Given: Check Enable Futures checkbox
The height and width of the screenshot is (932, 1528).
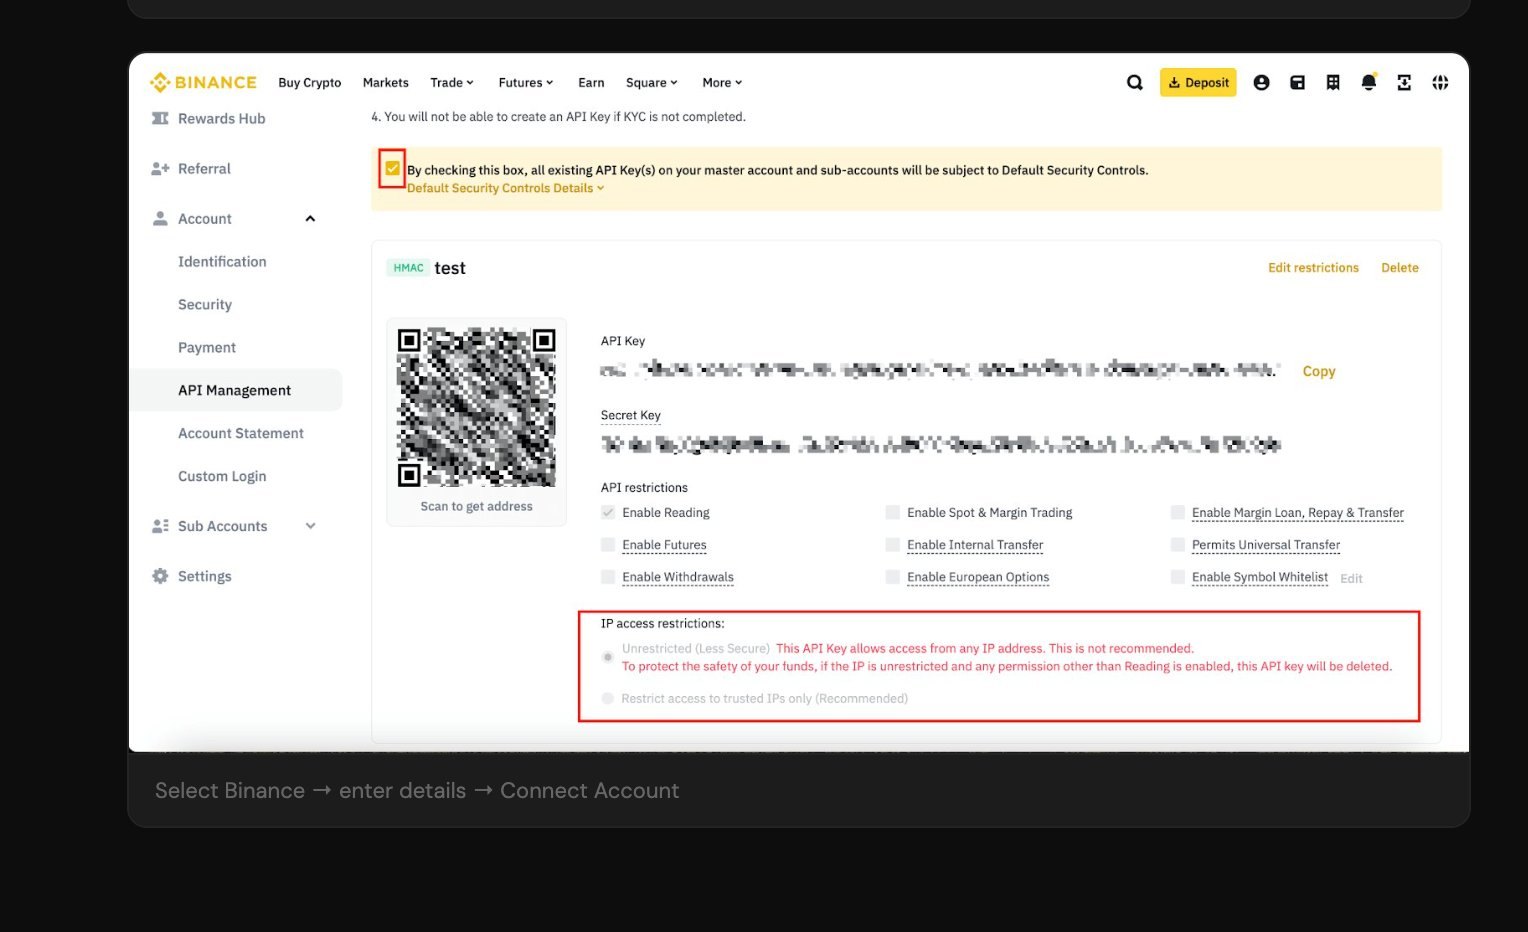Looking at the screenshot, I should tap(608, 545).
